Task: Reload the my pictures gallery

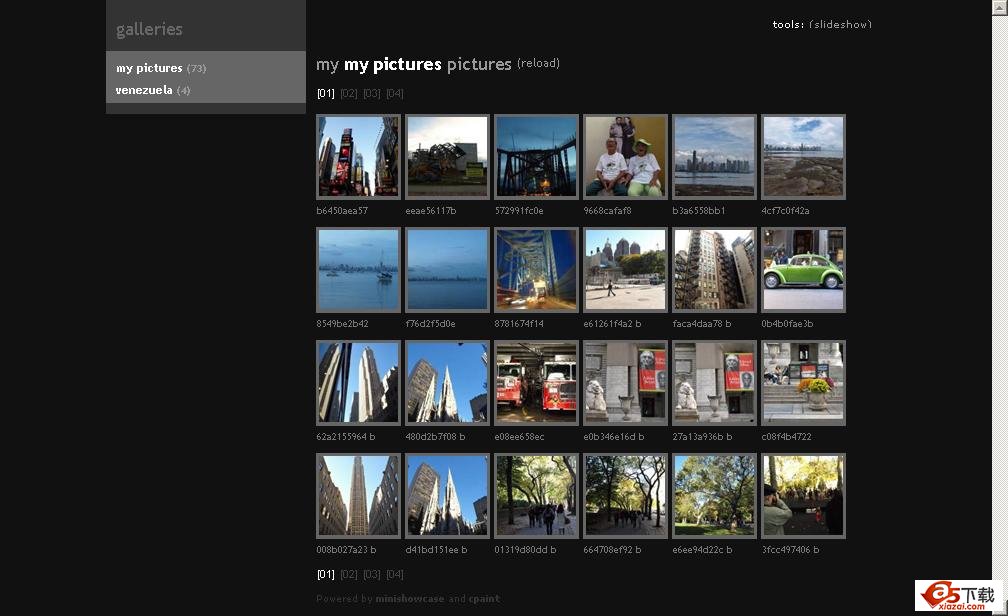Action: [x=538, y=63]
